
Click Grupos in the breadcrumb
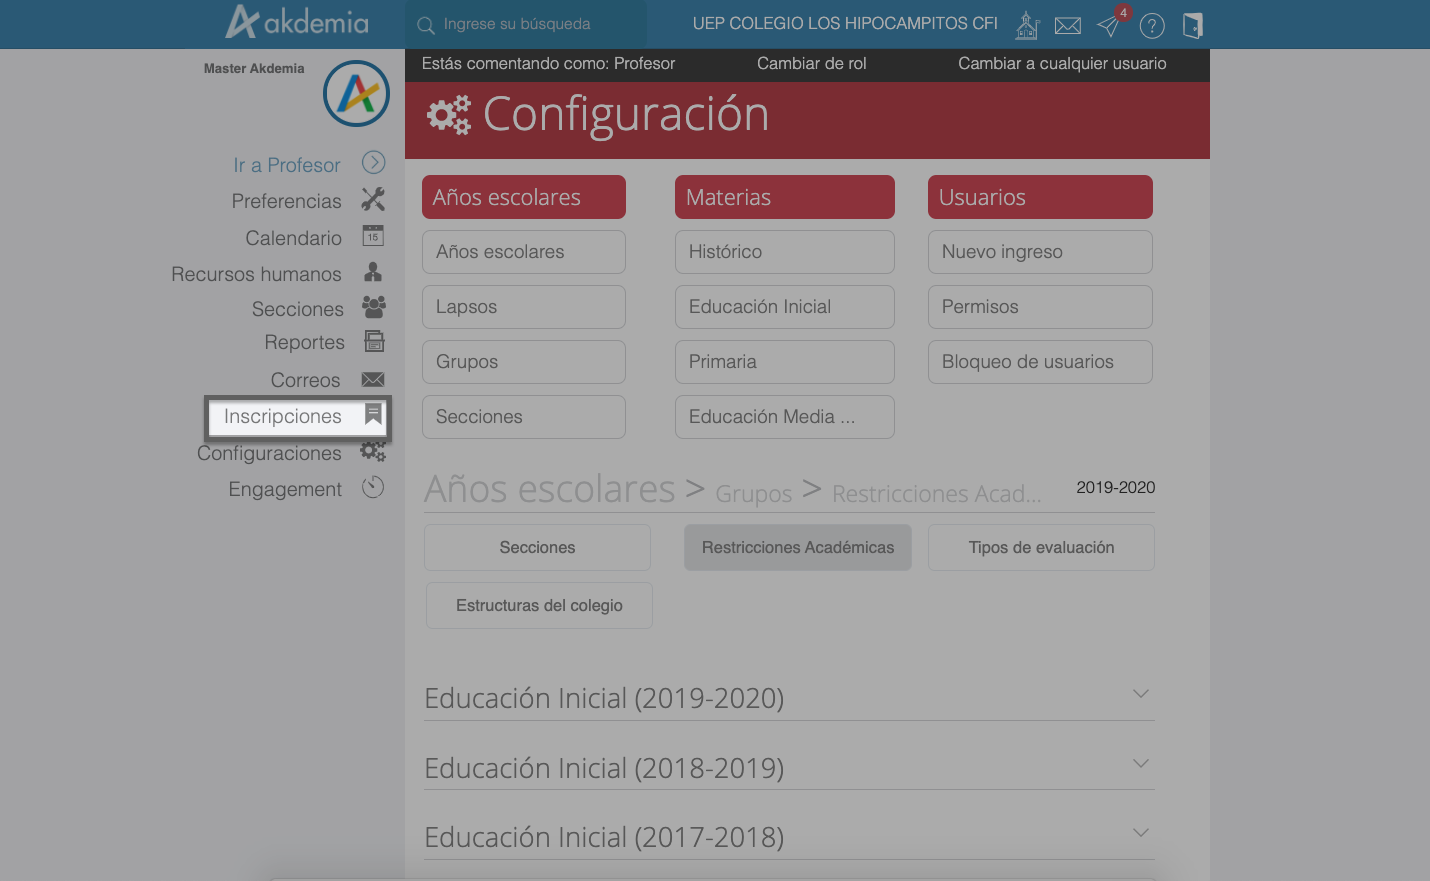[x=753, y=494]
